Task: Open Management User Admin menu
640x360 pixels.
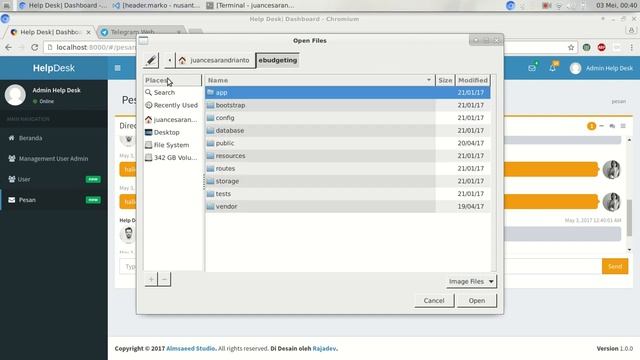Action: click(54, 158)
